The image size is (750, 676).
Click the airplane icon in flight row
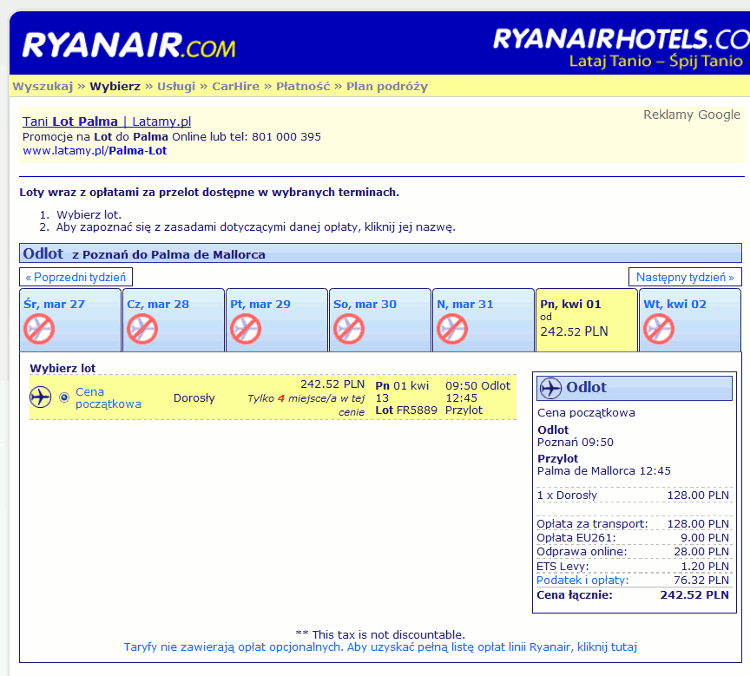(x=40, y=397)
